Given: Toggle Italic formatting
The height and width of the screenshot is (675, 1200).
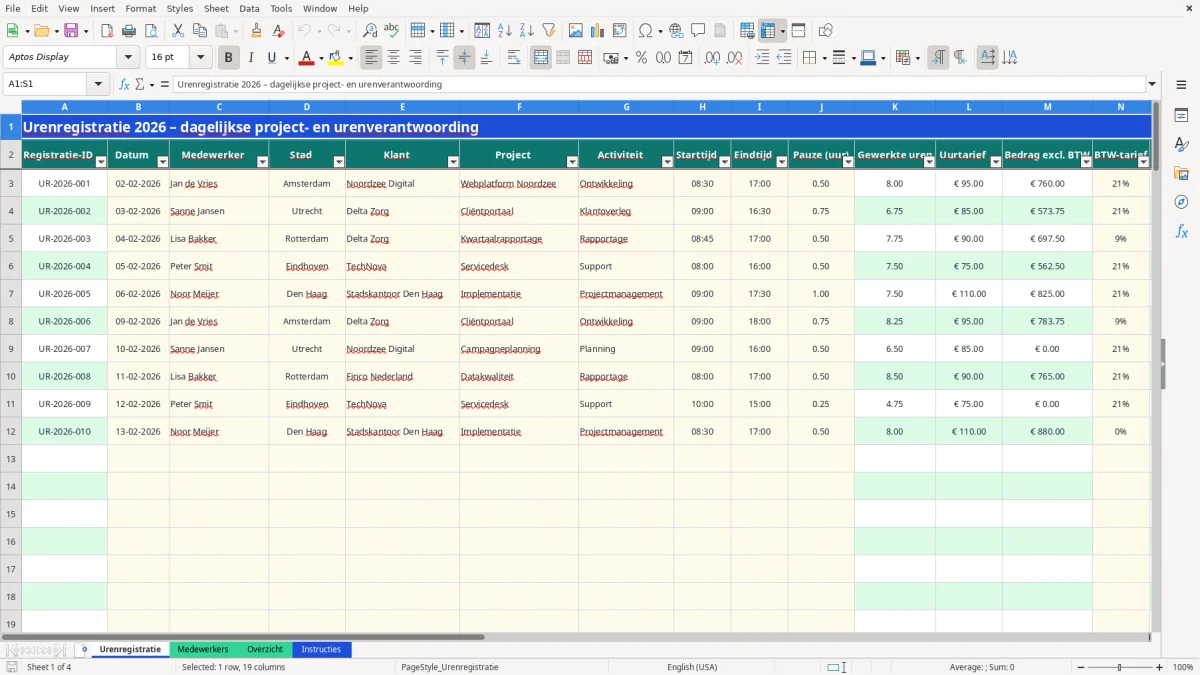Looking at the screenshot, I should tap(251, 58).
